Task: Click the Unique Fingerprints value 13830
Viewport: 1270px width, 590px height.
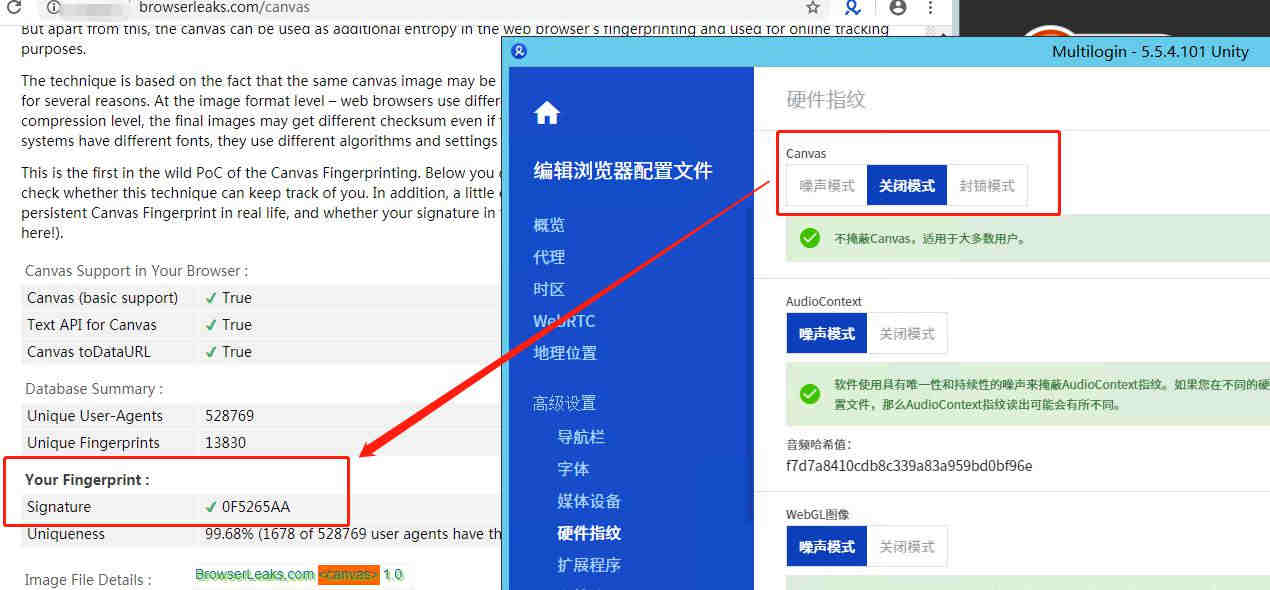Action: pyautogui.click(x=225, y=443)
